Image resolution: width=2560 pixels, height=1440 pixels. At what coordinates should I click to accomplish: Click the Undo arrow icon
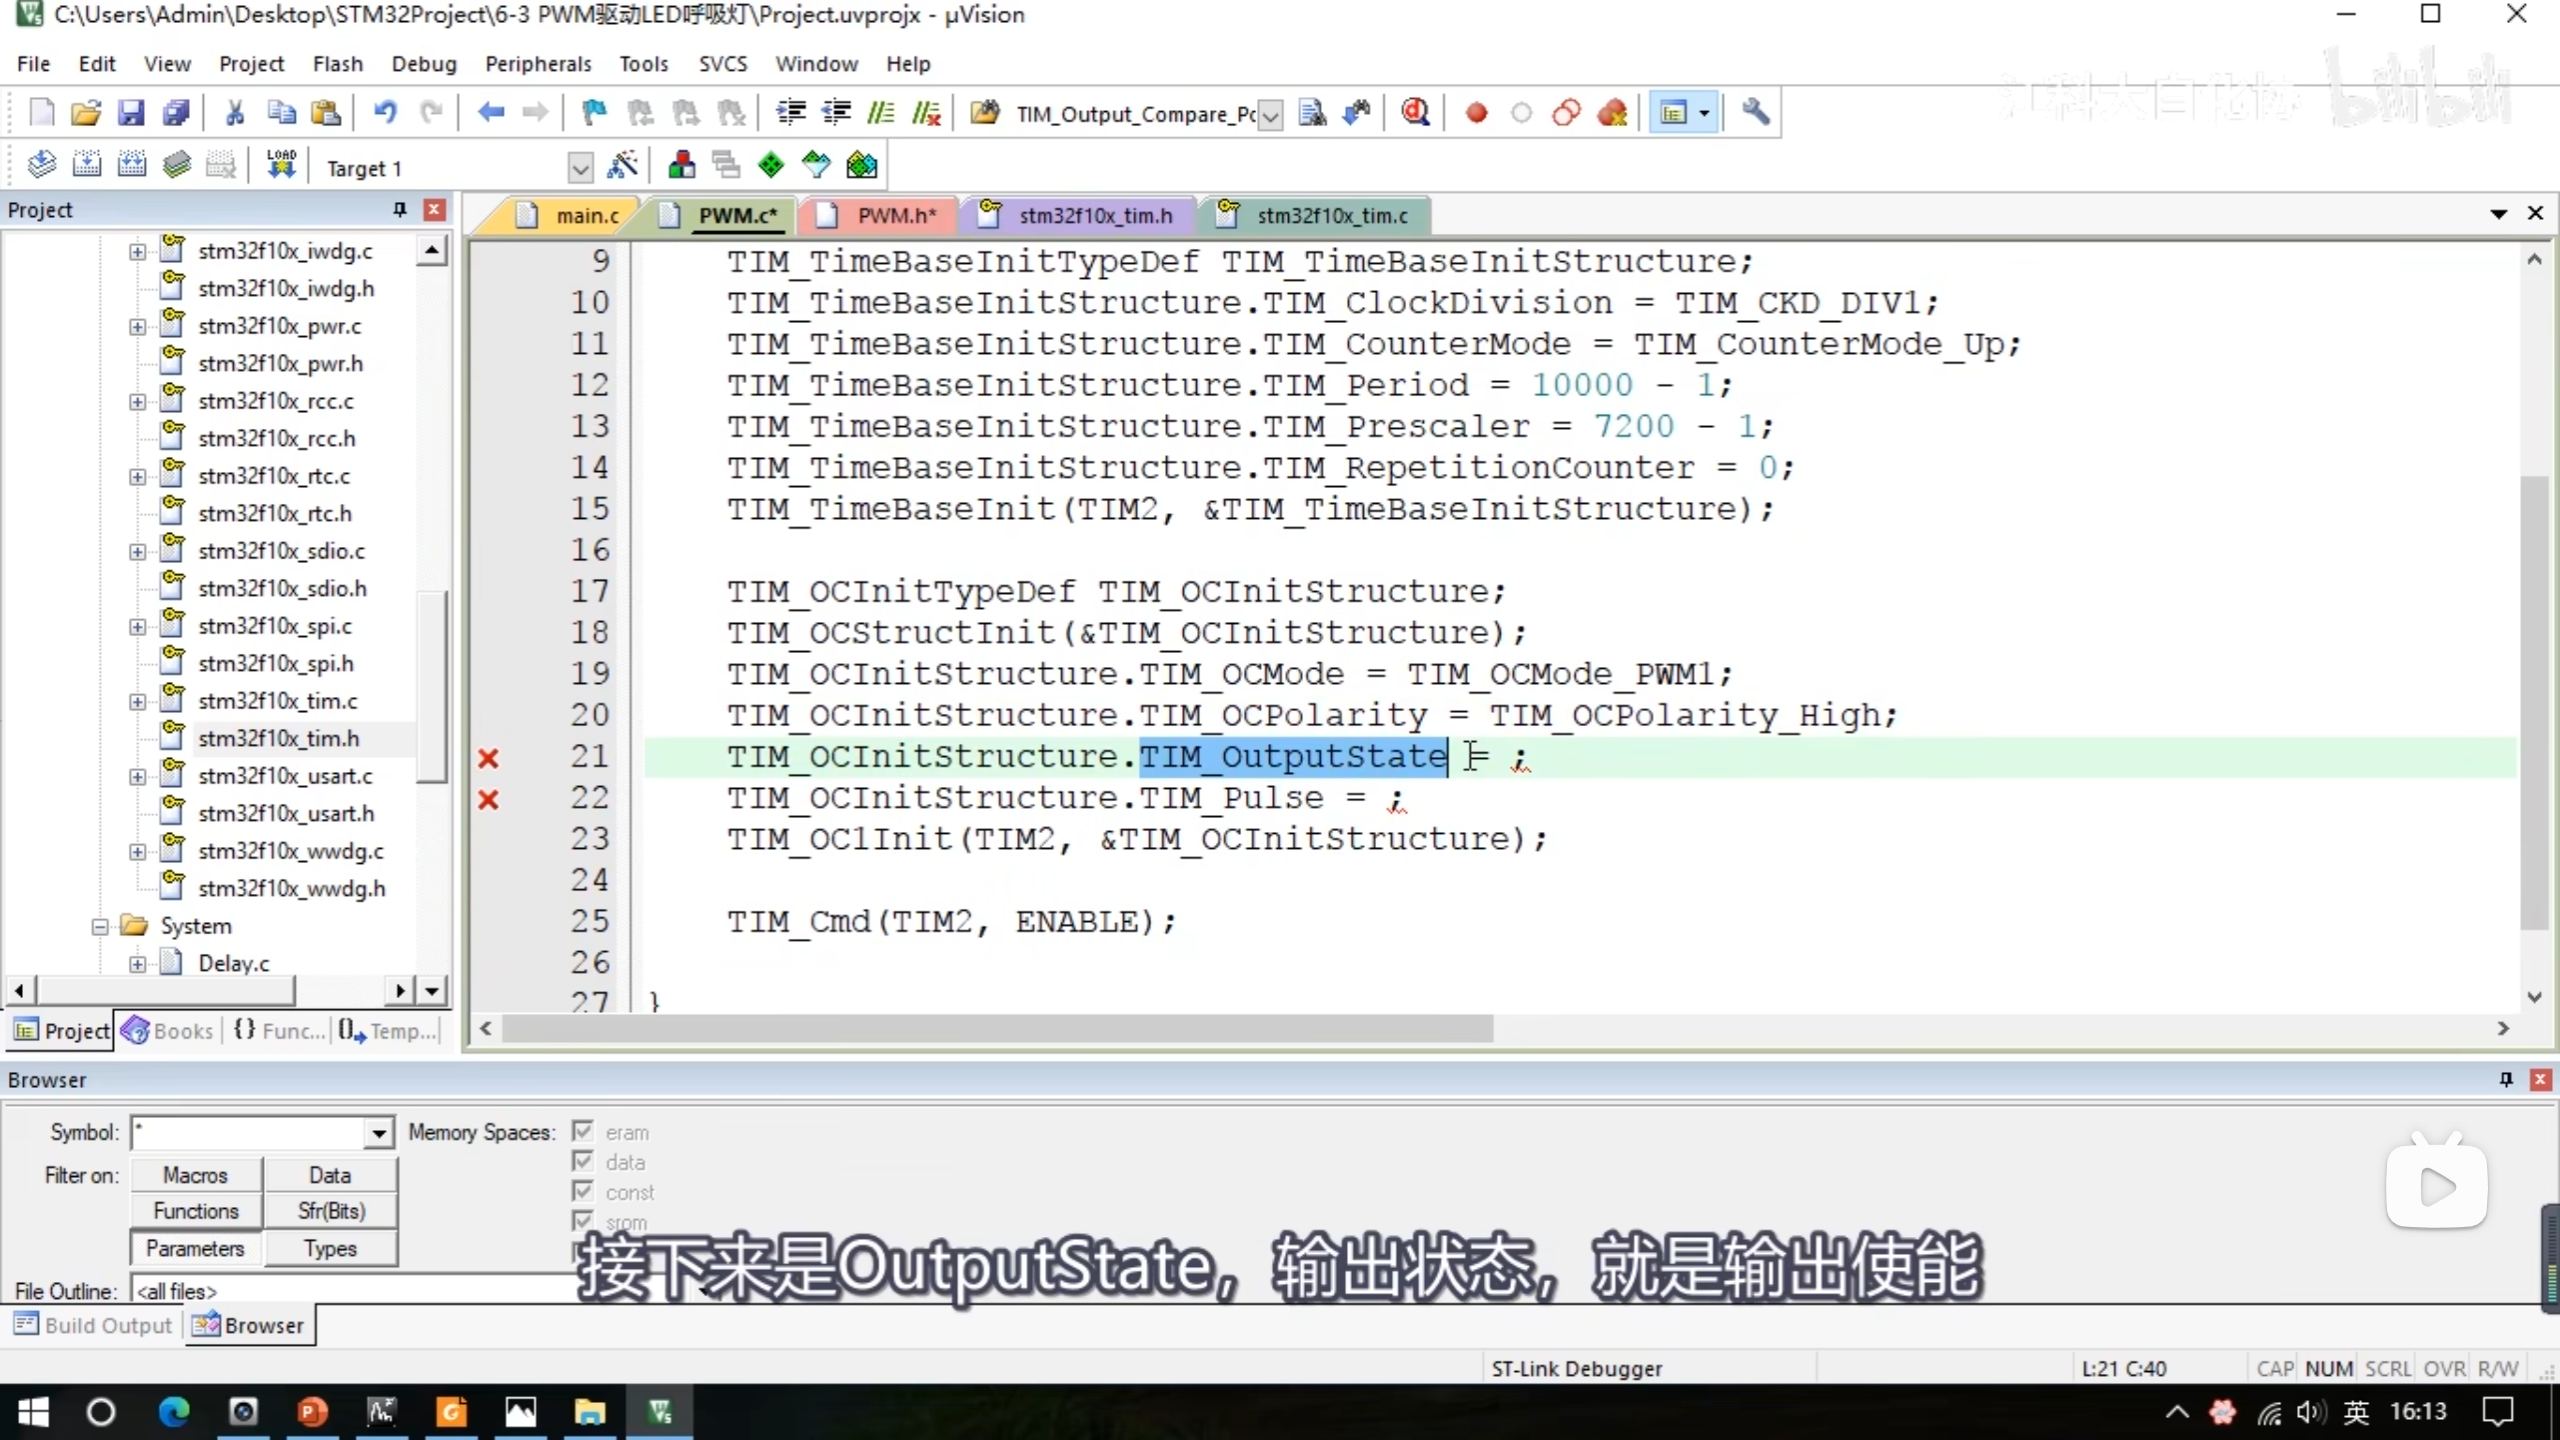385,113
